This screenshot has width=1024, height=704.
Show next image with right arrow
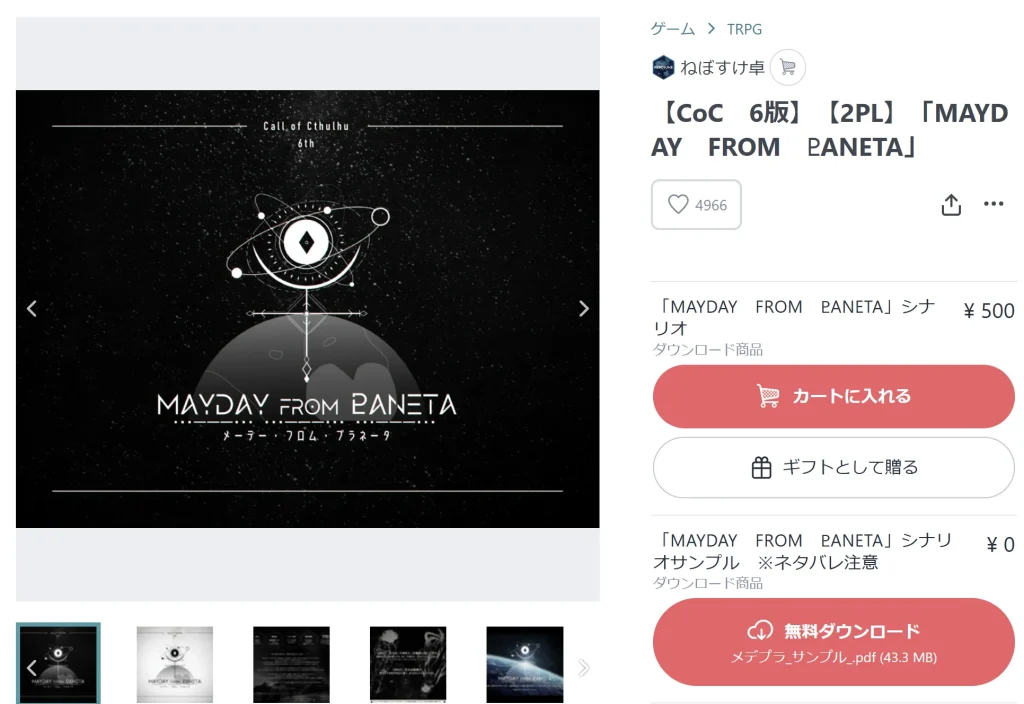point(584,308)
